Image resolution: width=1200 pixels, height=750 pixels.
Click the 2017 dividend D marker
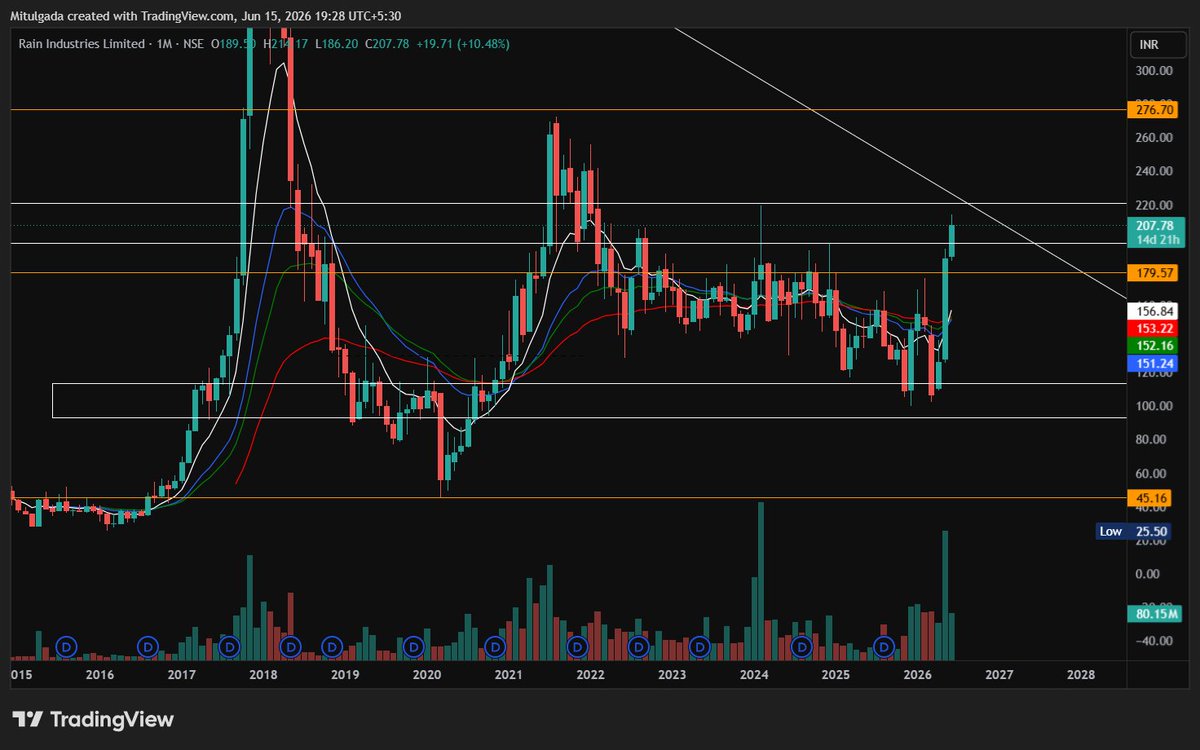click(229, 647)
